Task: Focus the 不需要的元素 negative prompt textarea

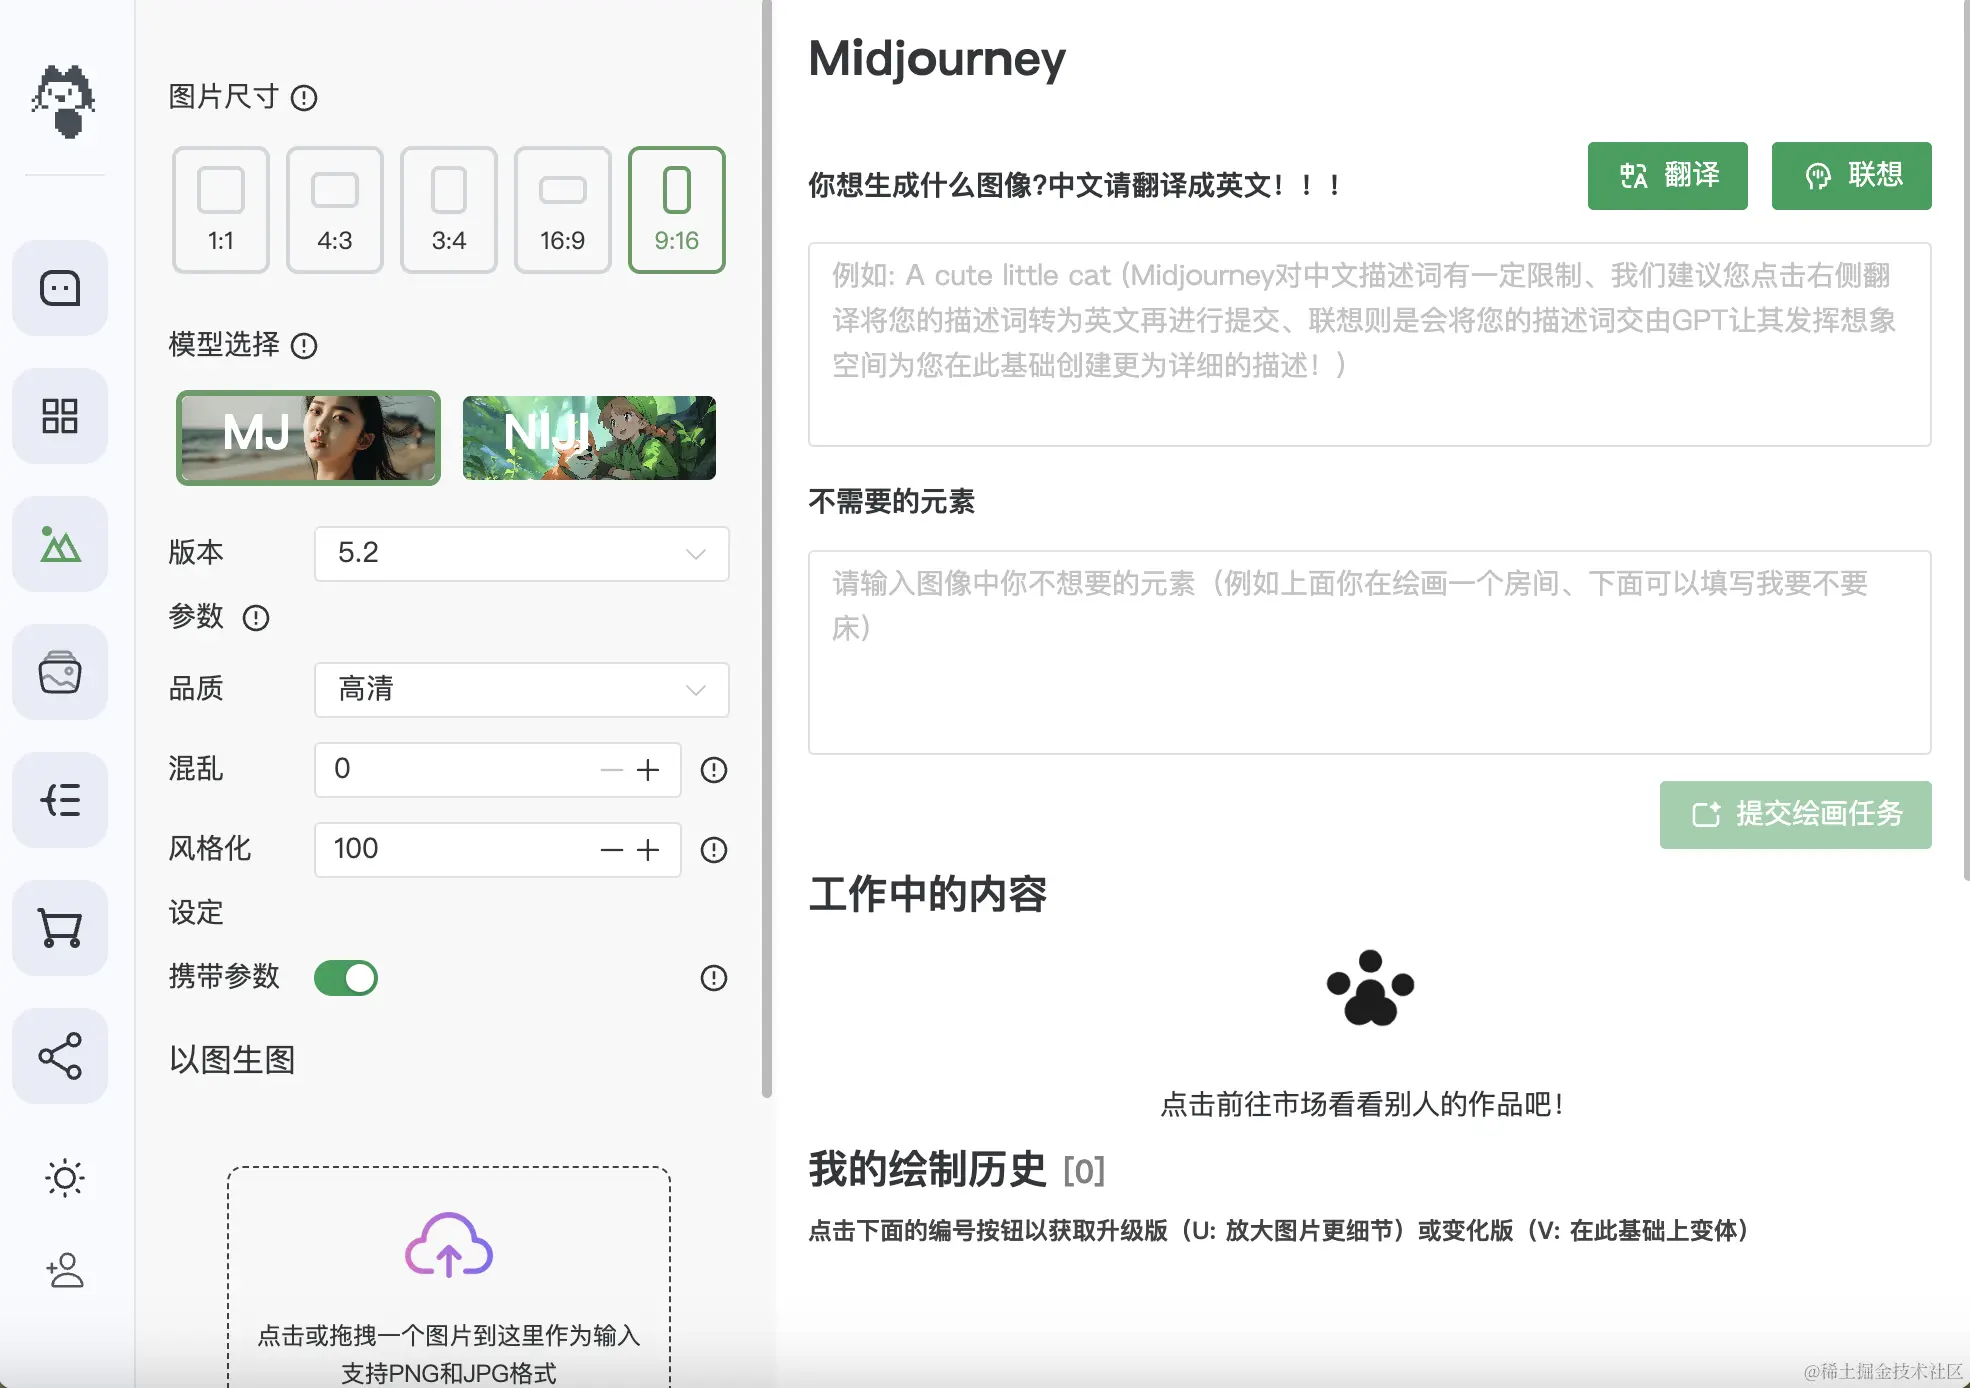Action: coord(1370,652)
